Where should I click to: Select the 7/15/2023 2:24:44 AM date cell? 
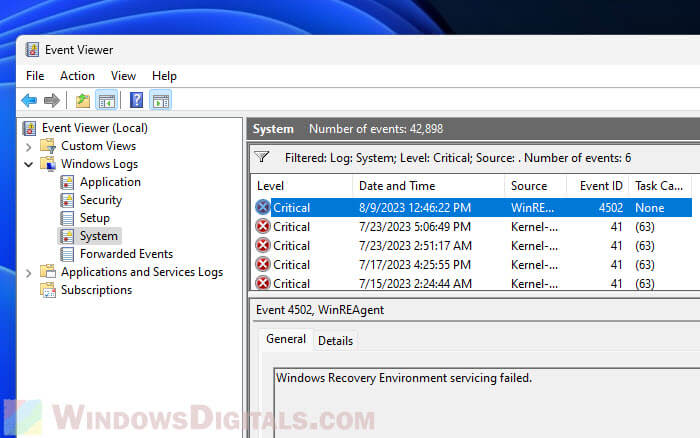[x=415, y=284]
